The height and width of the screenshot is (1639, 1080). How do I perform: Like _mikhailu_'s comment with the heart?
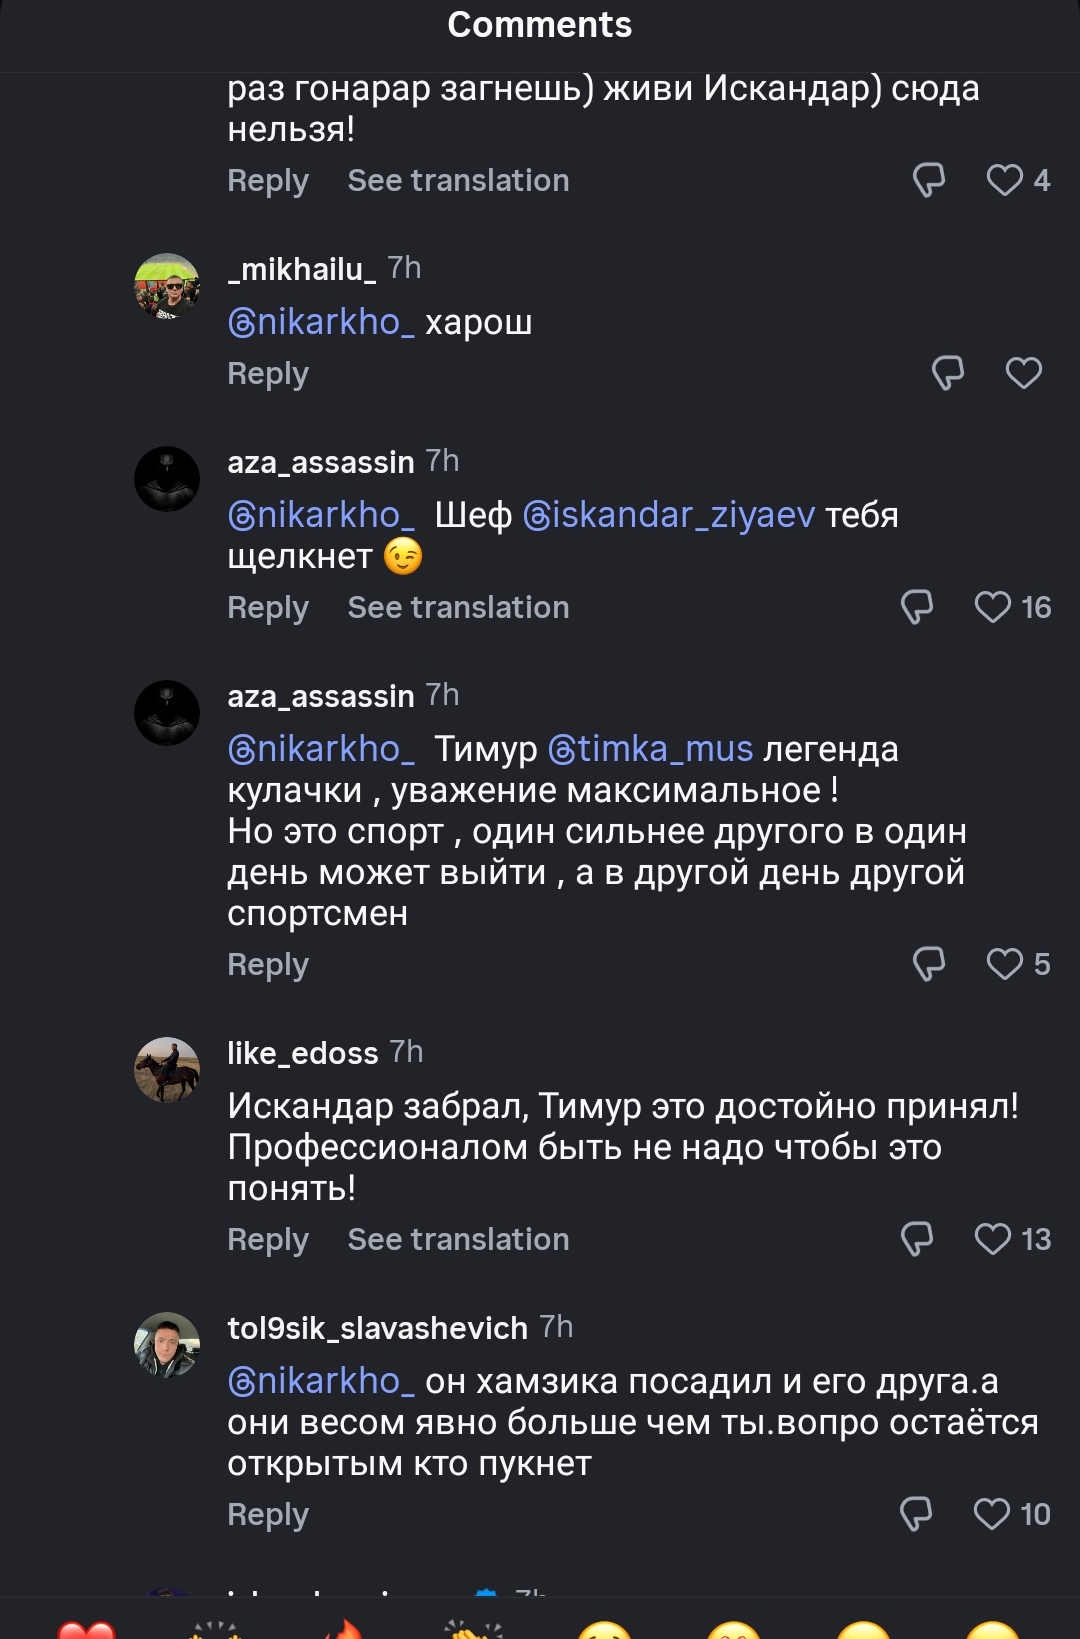point(1023,373)
